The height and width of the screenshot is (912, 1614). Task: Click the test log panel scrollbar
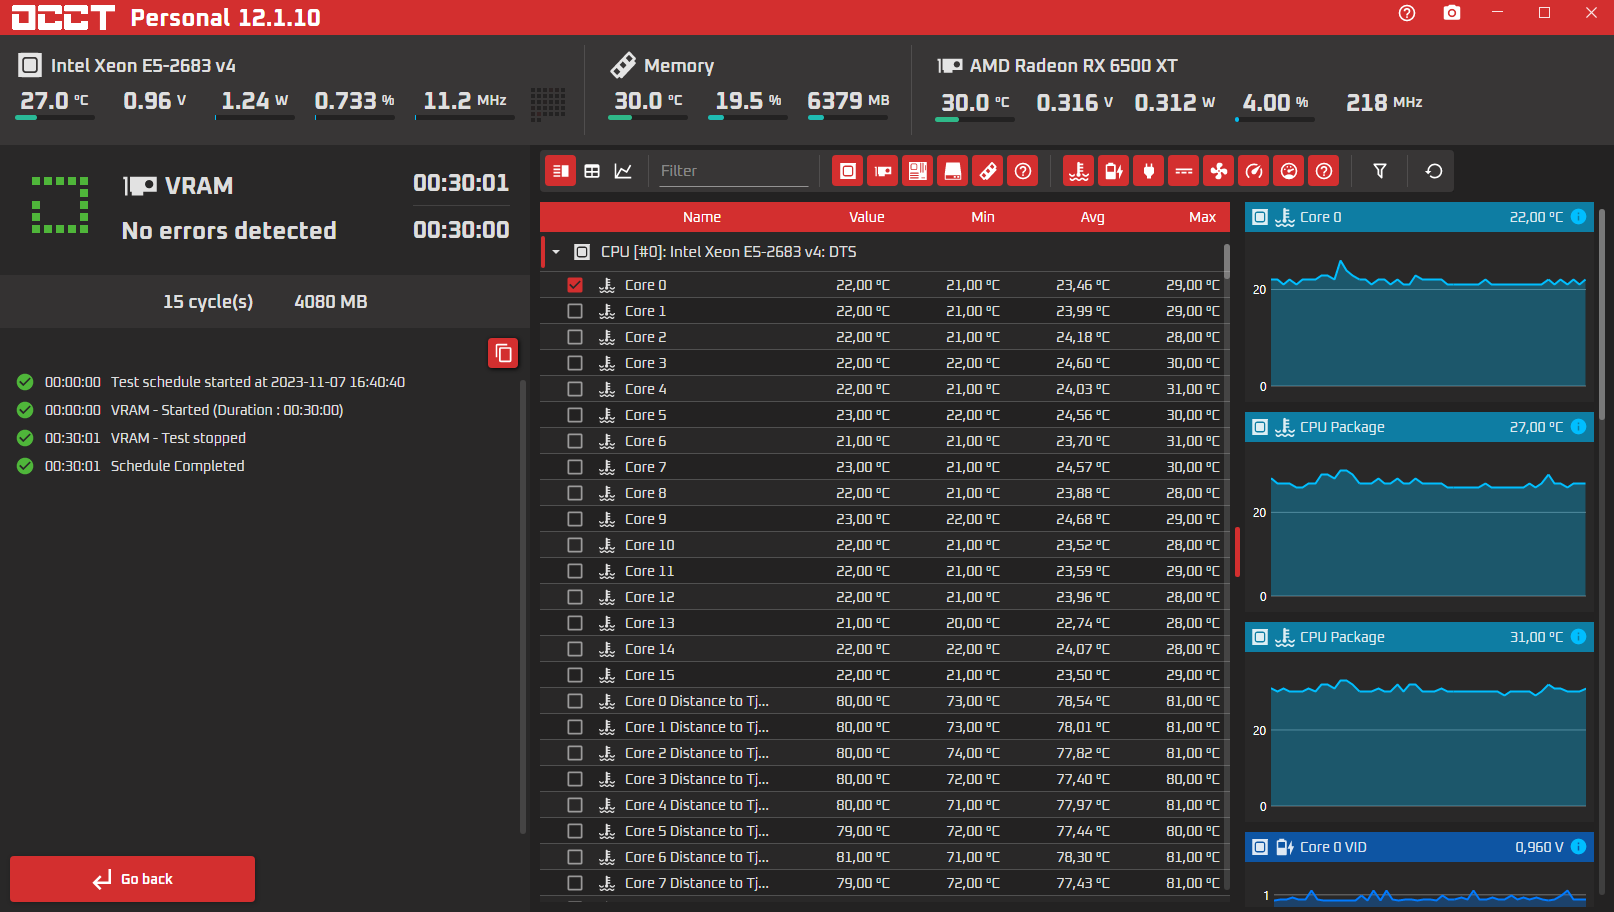523,605
